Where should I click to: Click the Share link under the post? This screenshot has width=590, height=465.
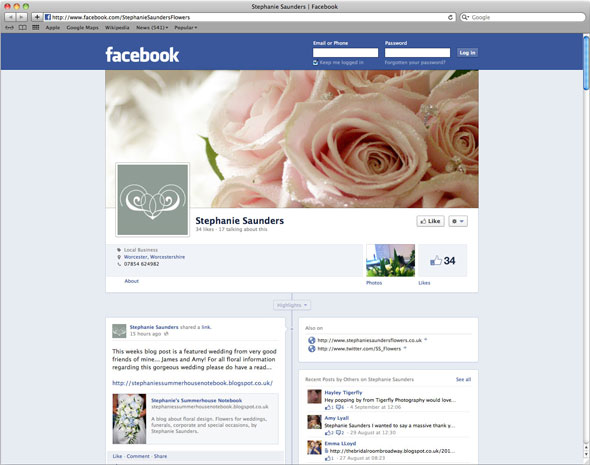pos(160,456)
